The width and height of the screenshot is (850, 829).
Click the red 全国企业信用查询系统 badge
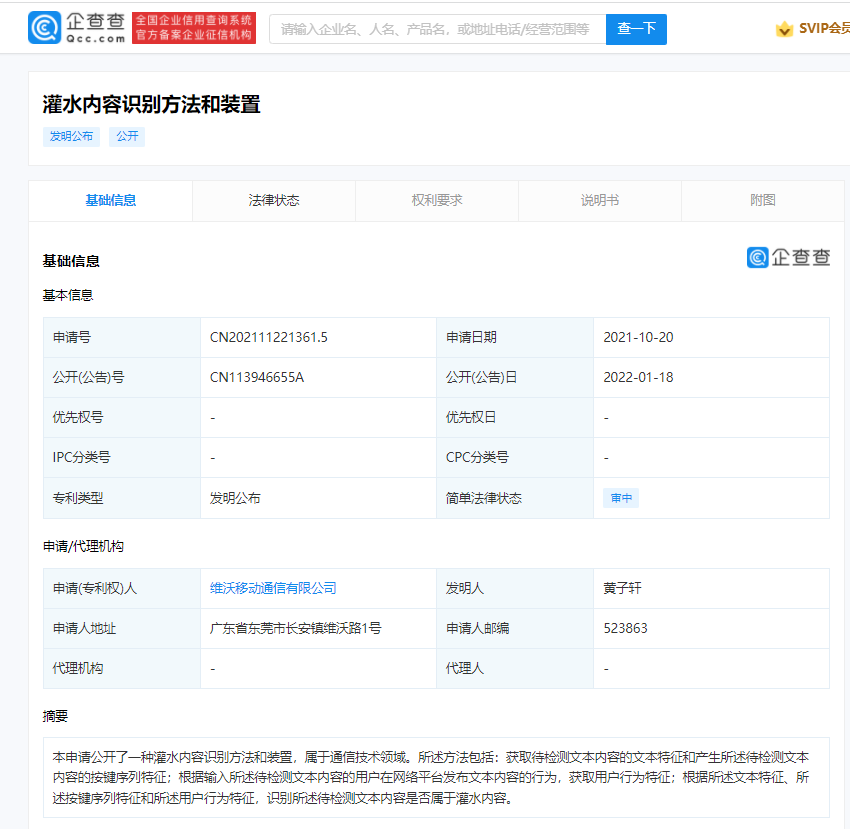(193, 27)
